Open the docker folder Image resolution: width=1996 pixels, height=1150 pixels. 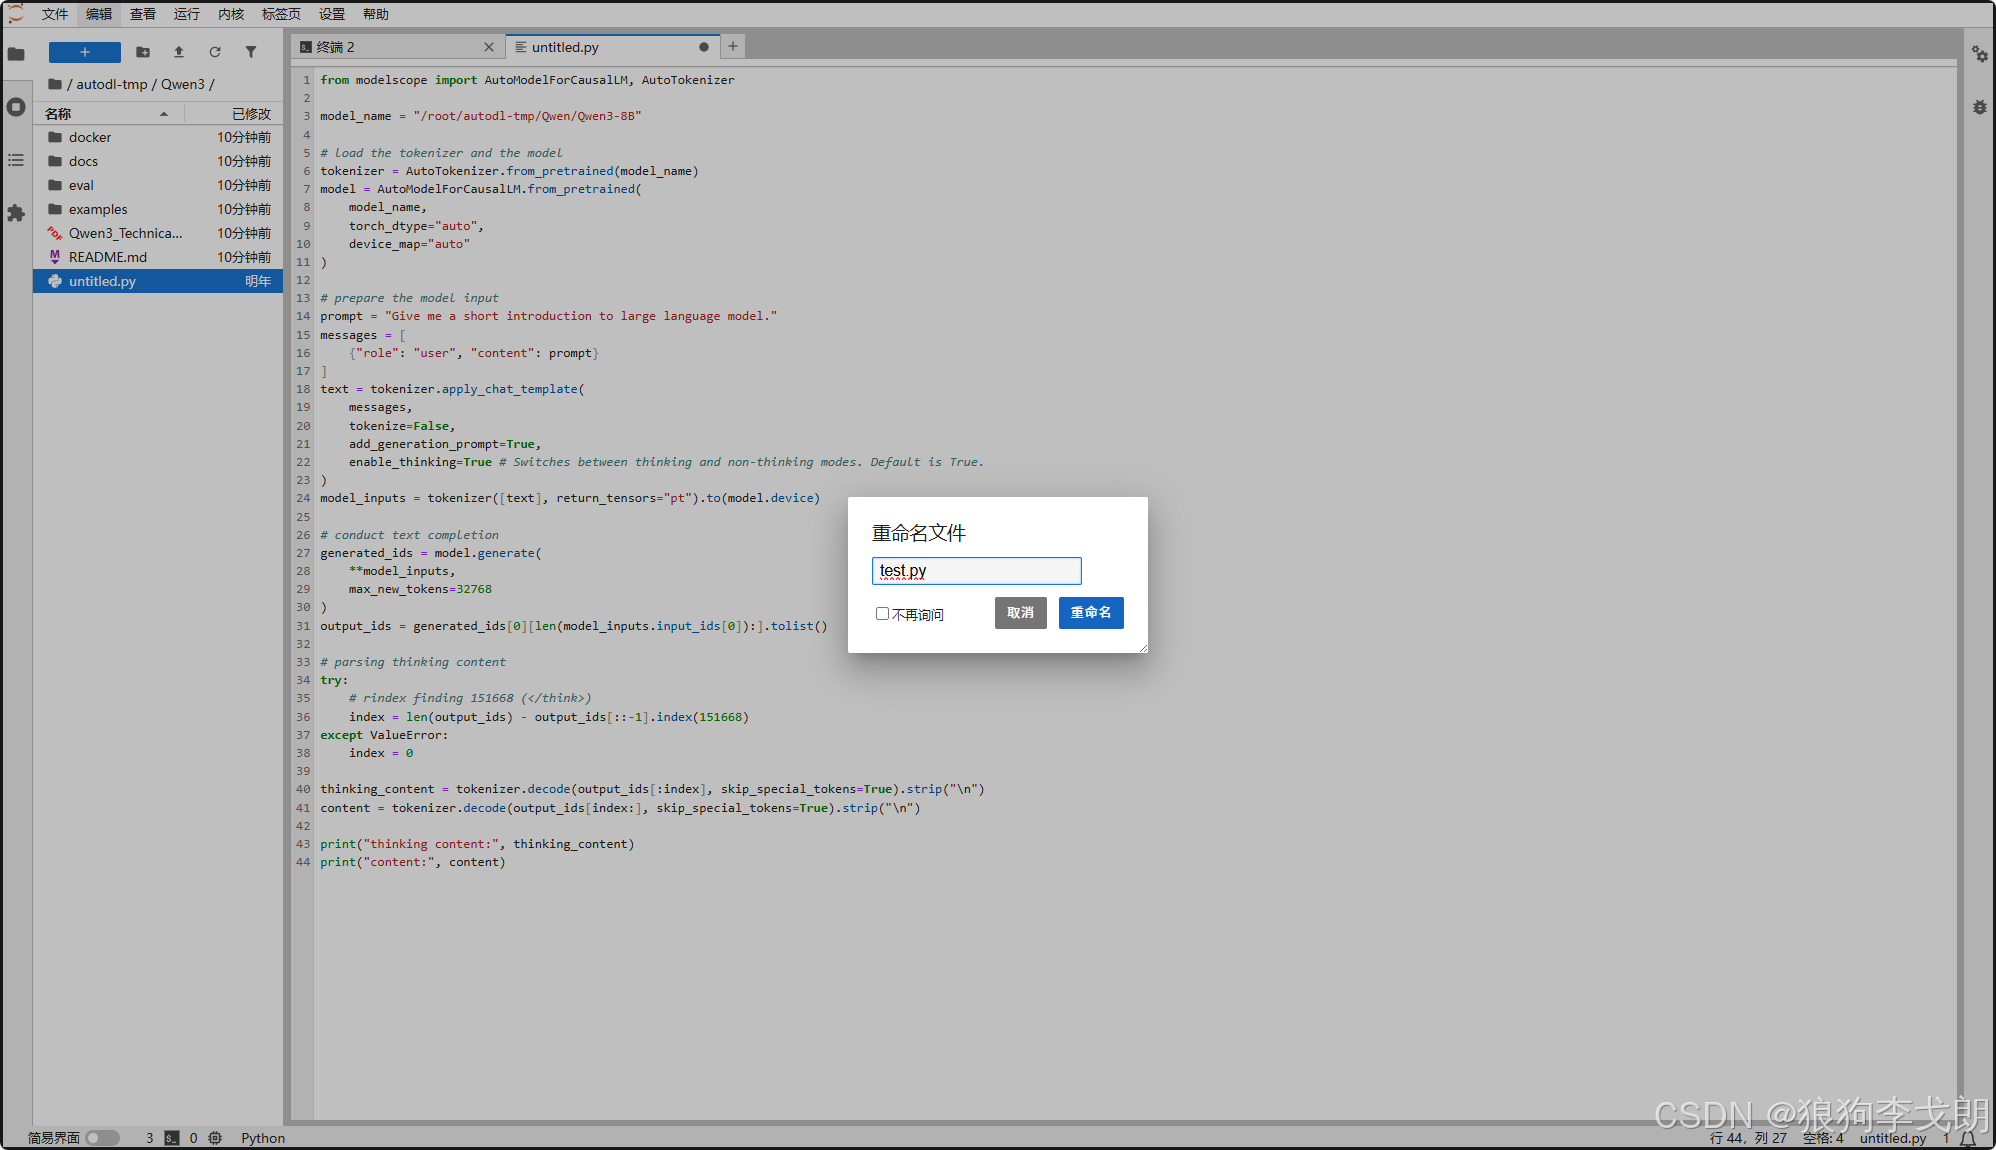click(x=90, y=137)
